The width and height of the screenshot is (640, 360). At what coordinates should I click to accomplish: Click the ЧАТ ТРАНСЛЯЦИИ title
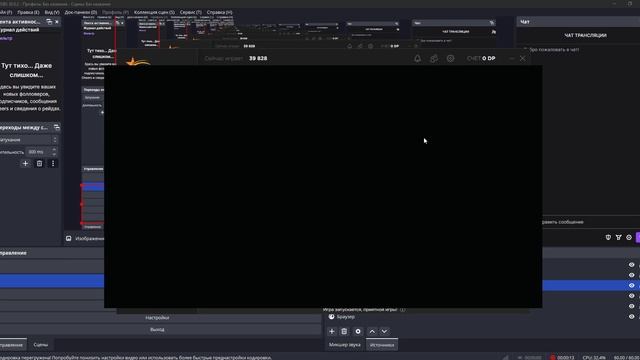click(x=585, y=36)
